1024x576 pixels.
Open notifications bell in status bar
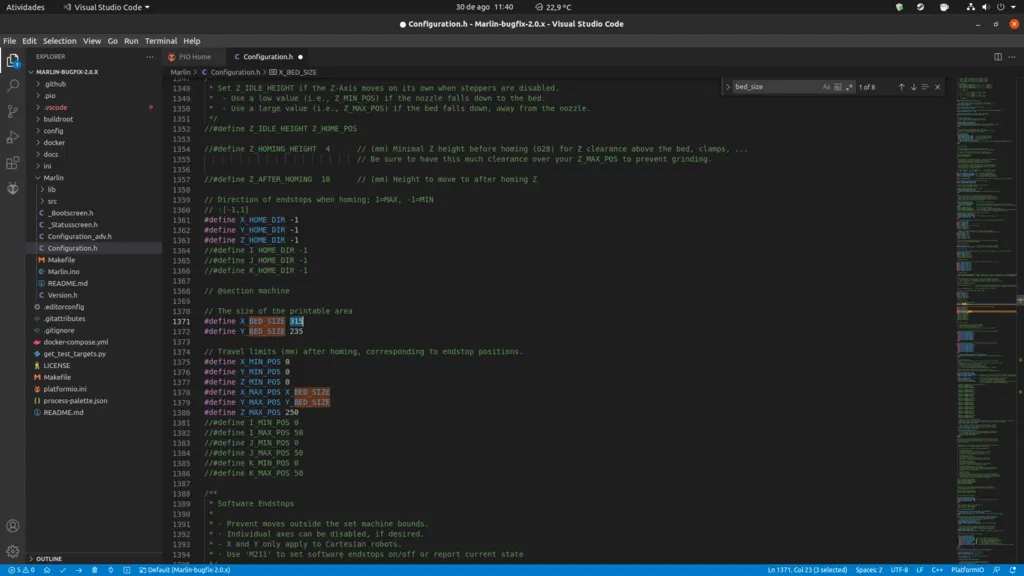tap(1012, 570)
